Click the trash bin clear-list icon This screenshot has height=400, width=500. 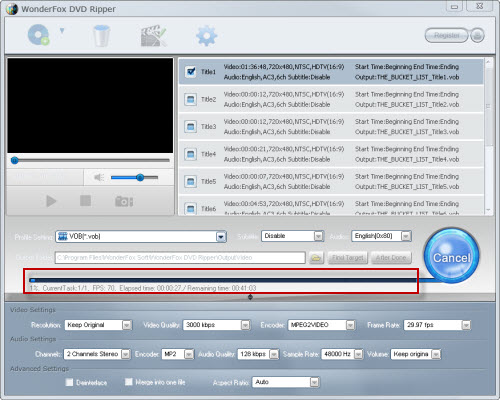pos(101,36)
